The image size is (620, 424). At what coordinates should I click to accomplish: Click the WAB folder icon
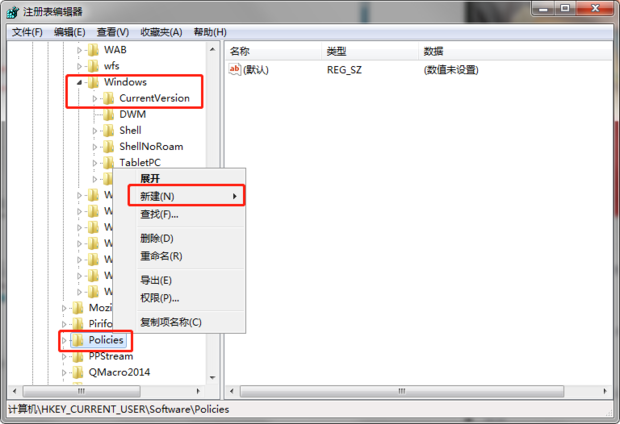93,50
